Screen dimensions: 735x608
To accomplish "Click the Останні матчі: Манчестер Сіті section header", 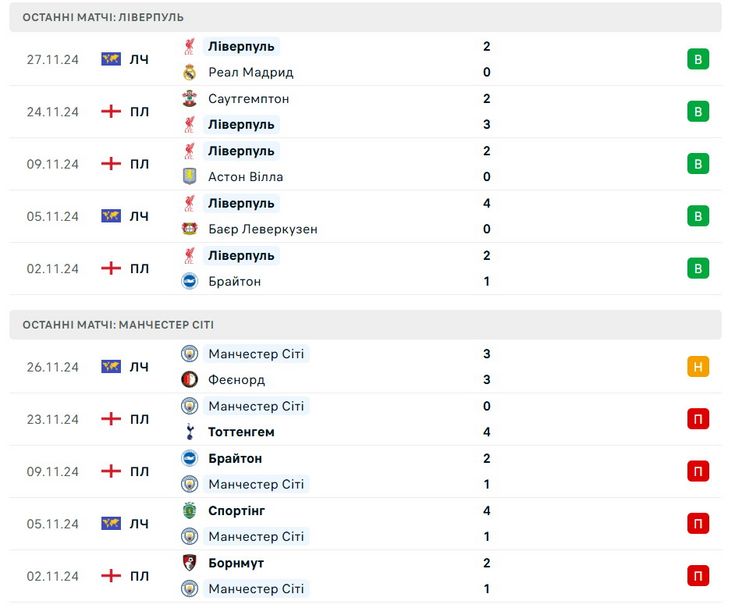I will click(365, 324).
